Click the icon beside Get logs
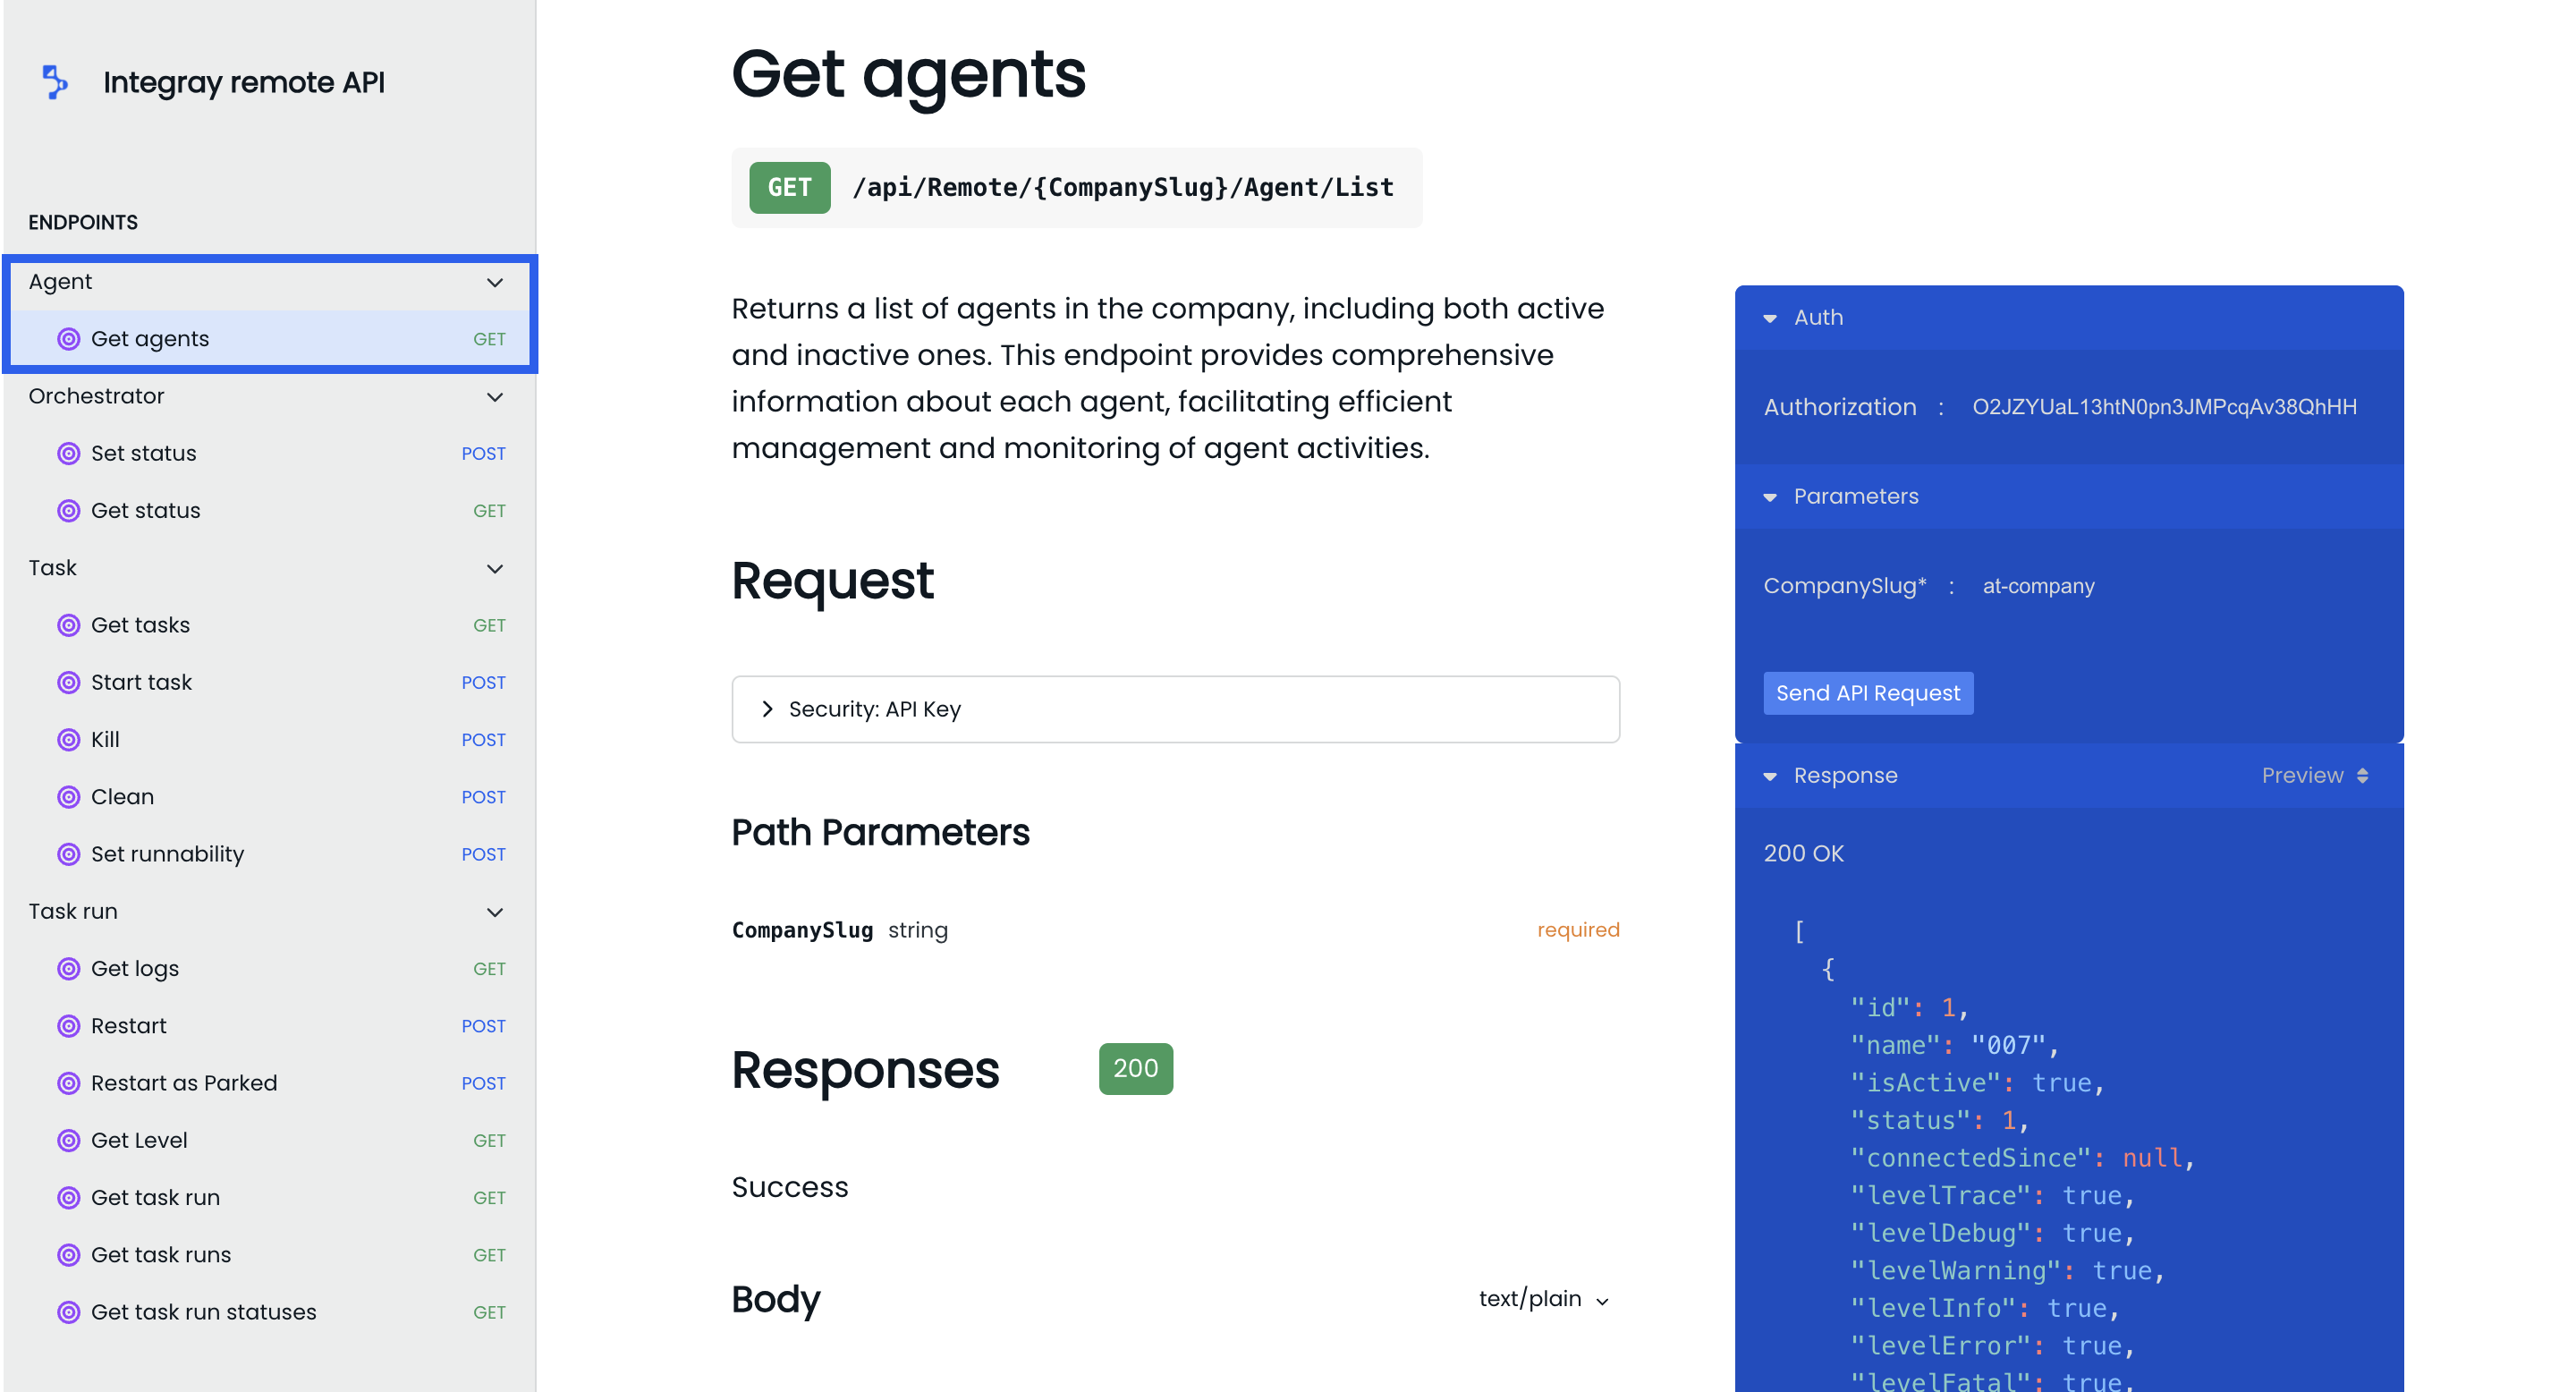Image resolution: width=2576 pixels, height=1392 pixels. [x=68, y=969]
